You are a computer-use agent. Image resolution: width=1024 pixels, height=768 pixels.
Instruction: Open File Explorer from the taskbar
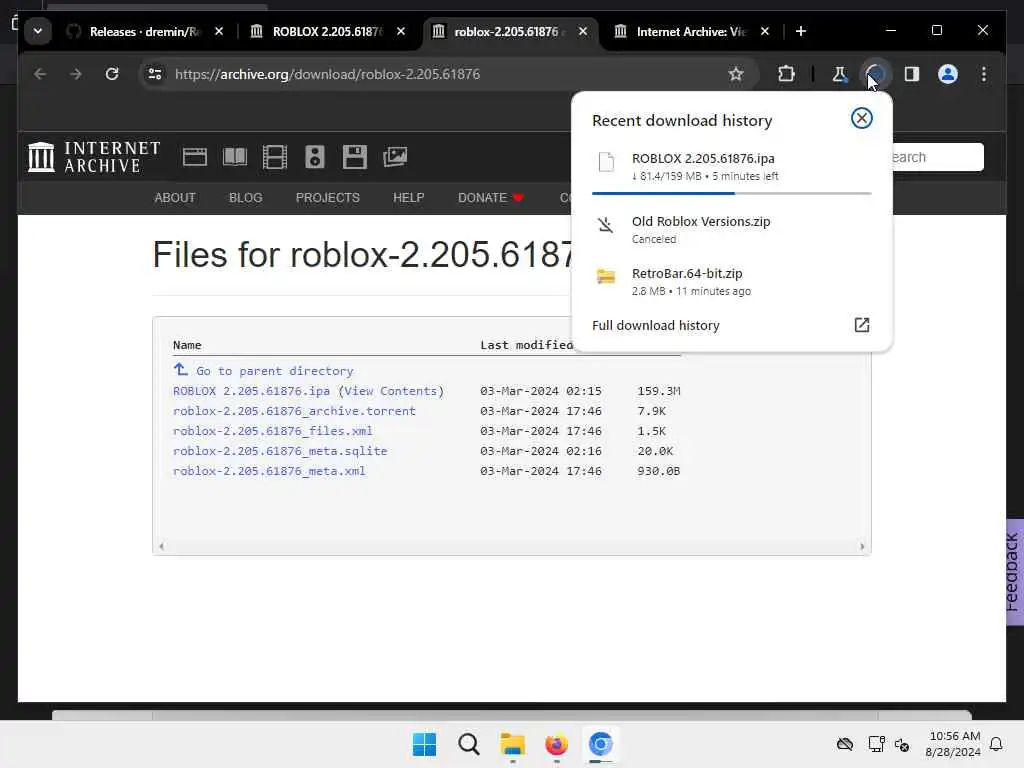click(x=513, y=744)
